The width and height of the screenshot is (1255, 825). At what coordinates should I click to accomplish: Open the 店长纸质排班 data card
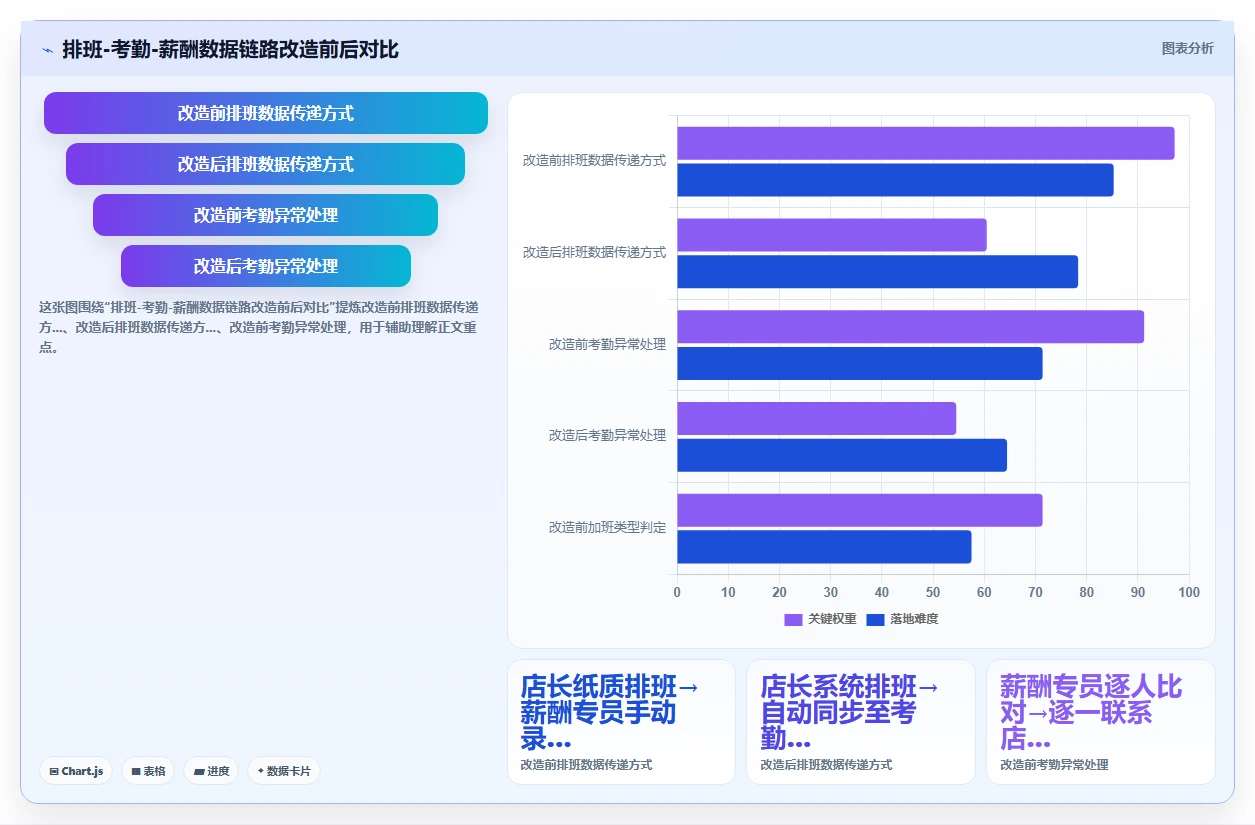tap(621, 722)
